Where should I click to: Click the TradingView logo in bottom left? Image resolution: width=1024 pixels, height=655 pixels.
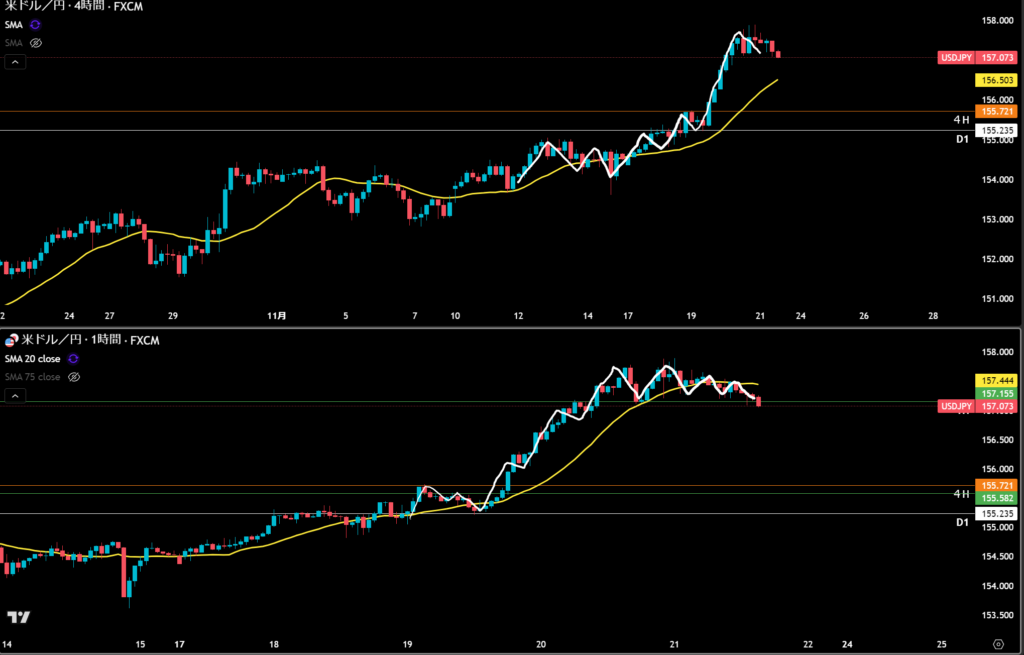(x=17, y=618)
